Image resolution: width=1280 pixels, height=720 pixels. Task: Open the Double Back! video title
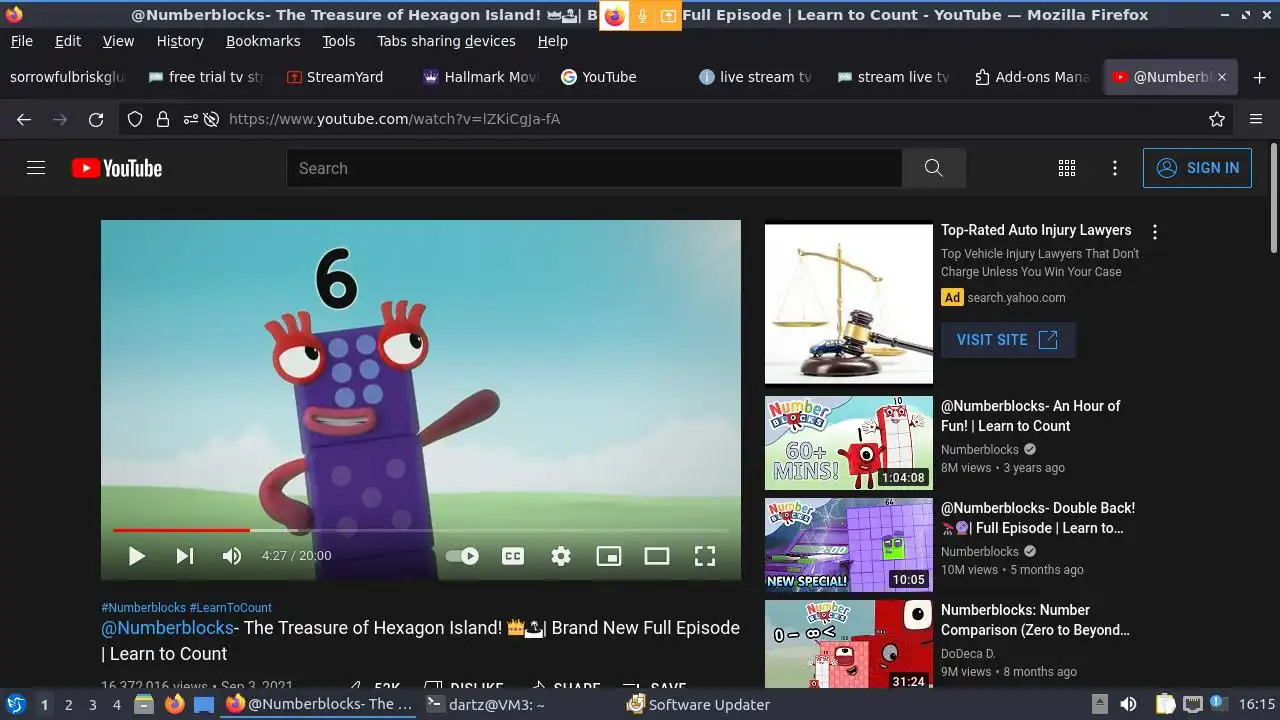tap(1038, 518)
